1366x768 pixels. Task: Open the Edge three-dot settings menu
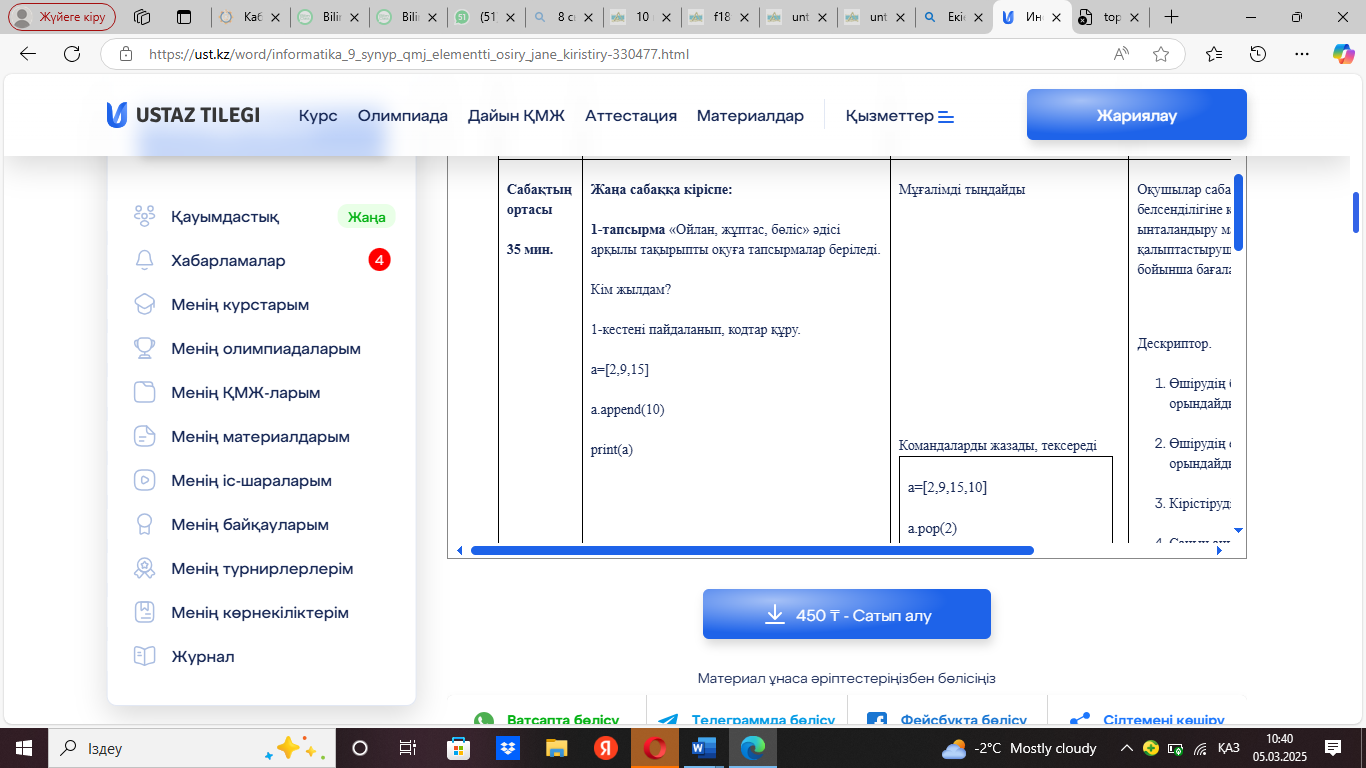(x=1302, y=54)
